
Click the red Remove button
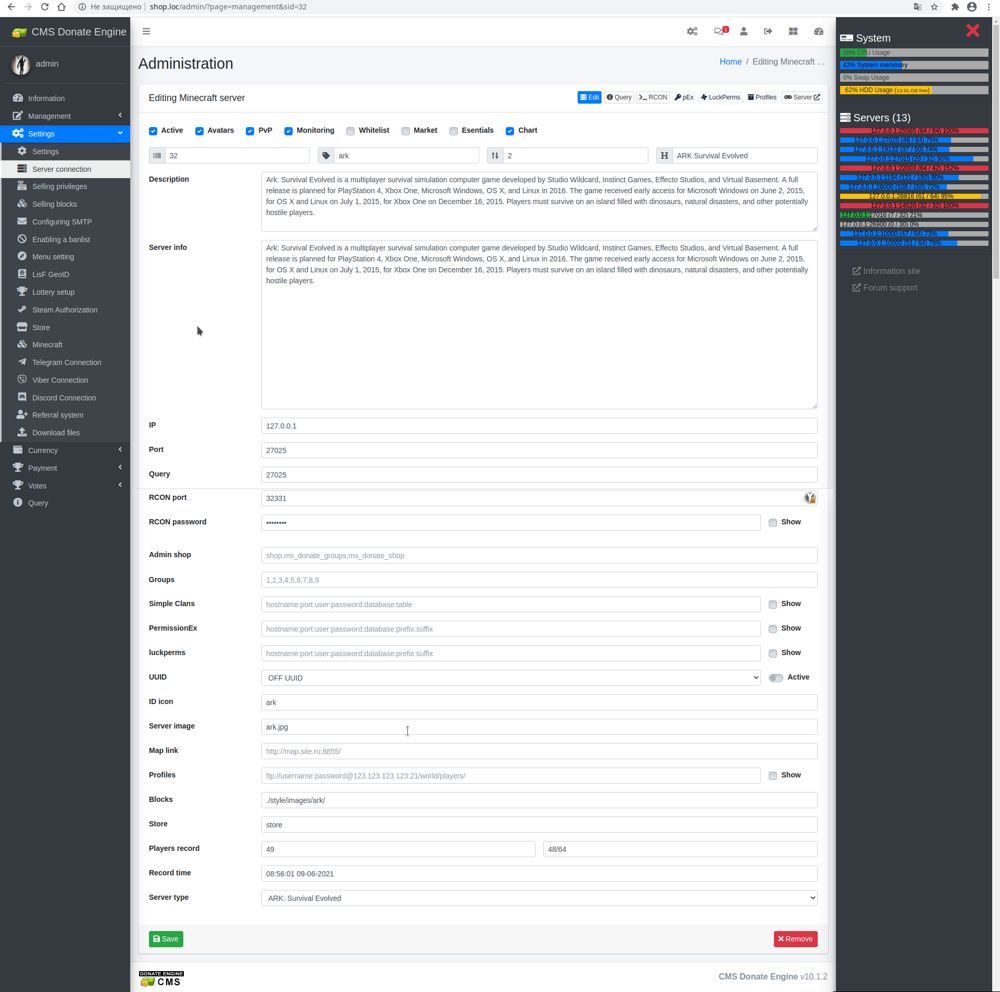795,939
